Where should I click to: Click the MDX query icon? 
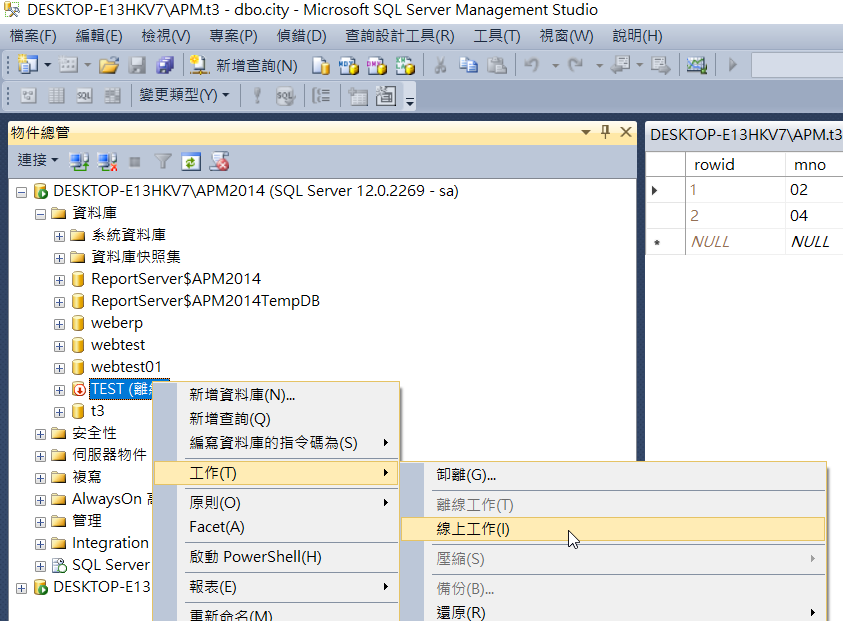[x=348, y=66]
